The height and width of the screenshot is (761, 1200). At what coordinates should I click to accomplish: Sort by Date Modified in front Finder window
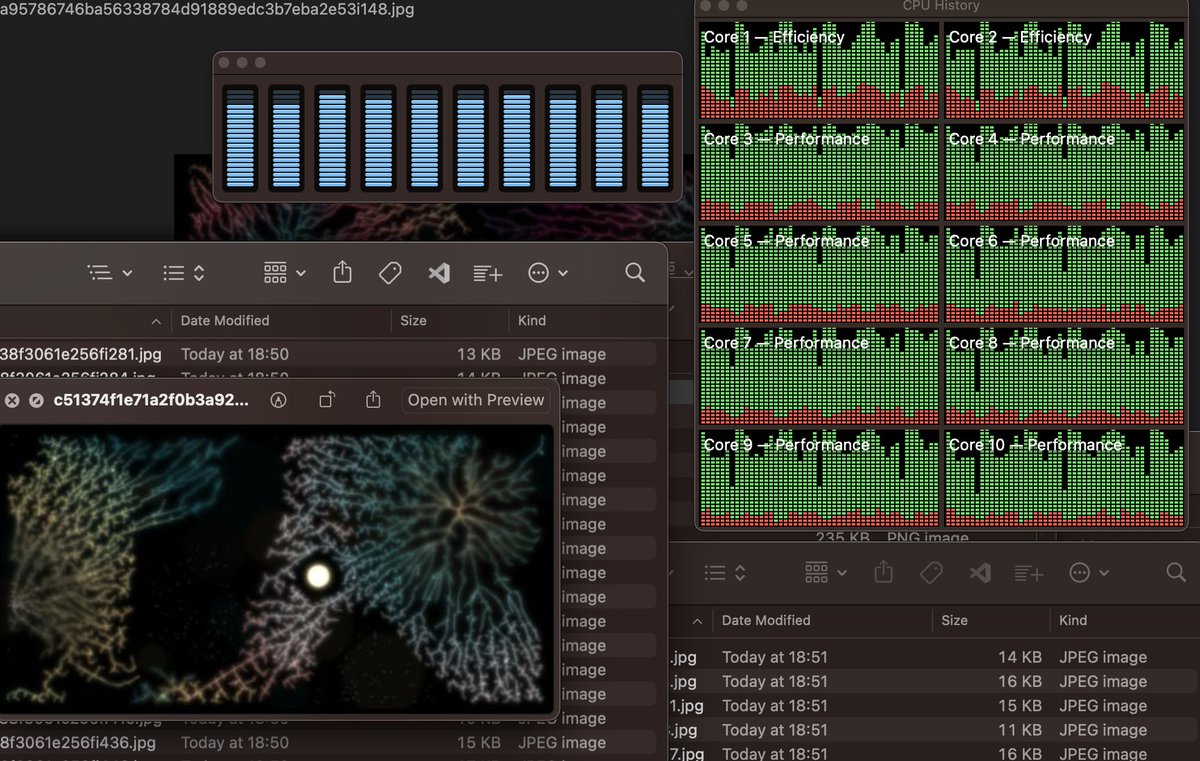(225, 320)
